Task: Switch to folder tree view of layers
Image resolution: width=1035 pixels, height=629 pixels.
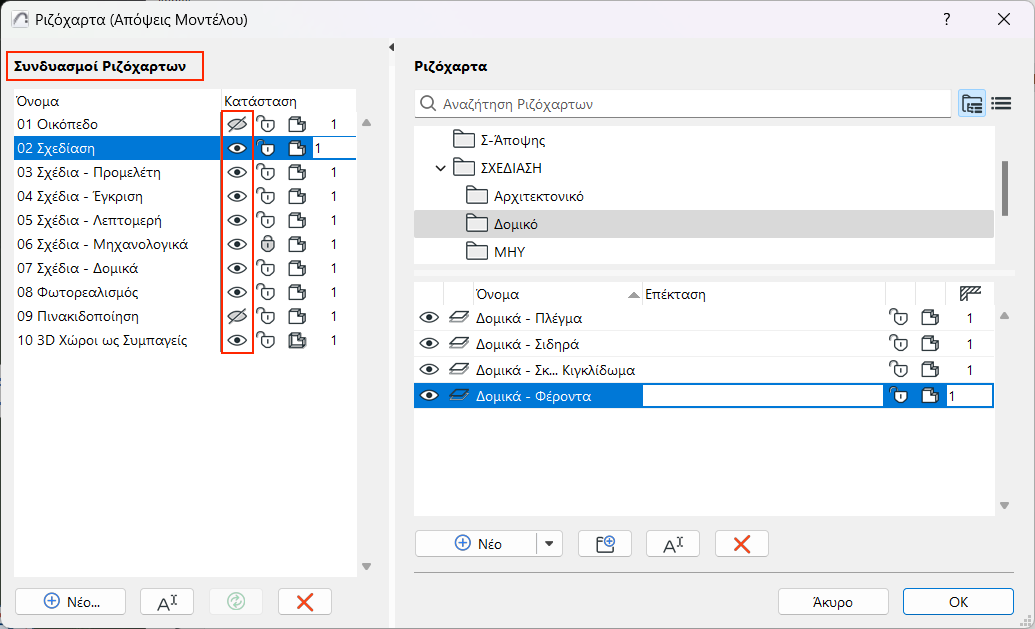Action: click(x=971, y=103)
